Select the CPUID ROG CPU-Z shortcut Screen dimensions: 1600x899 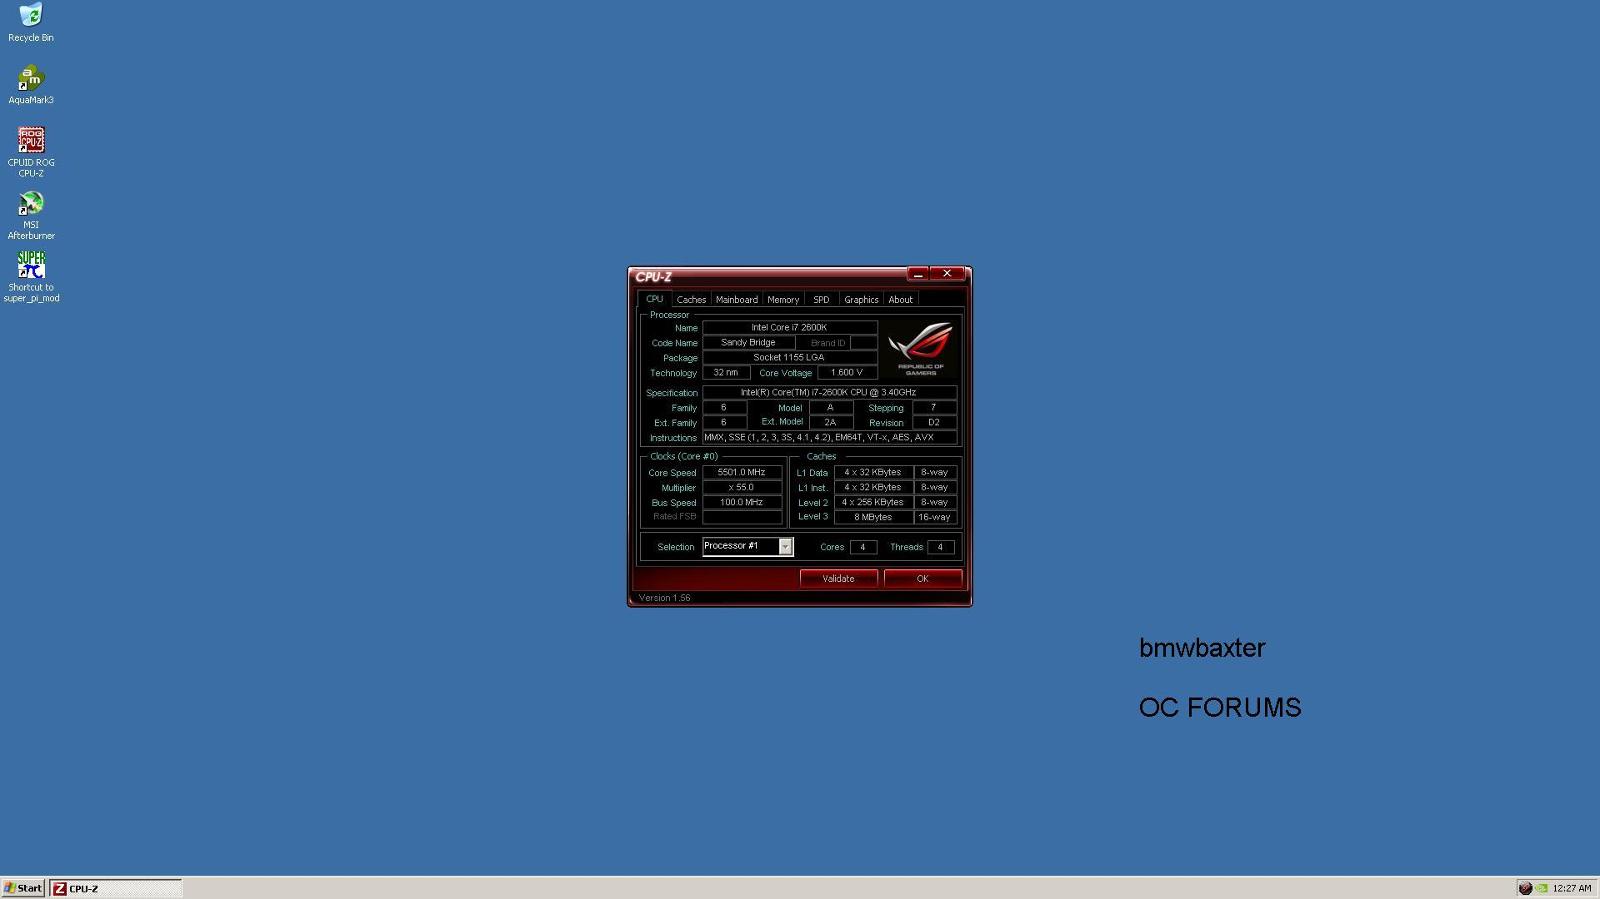pos(31,152)
